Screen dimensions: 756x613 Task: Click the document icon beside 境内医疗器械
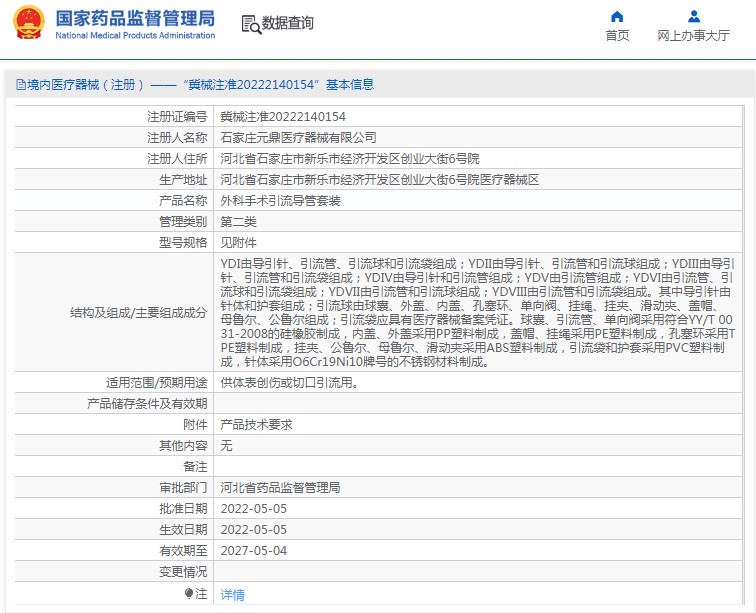pos(21,85)
